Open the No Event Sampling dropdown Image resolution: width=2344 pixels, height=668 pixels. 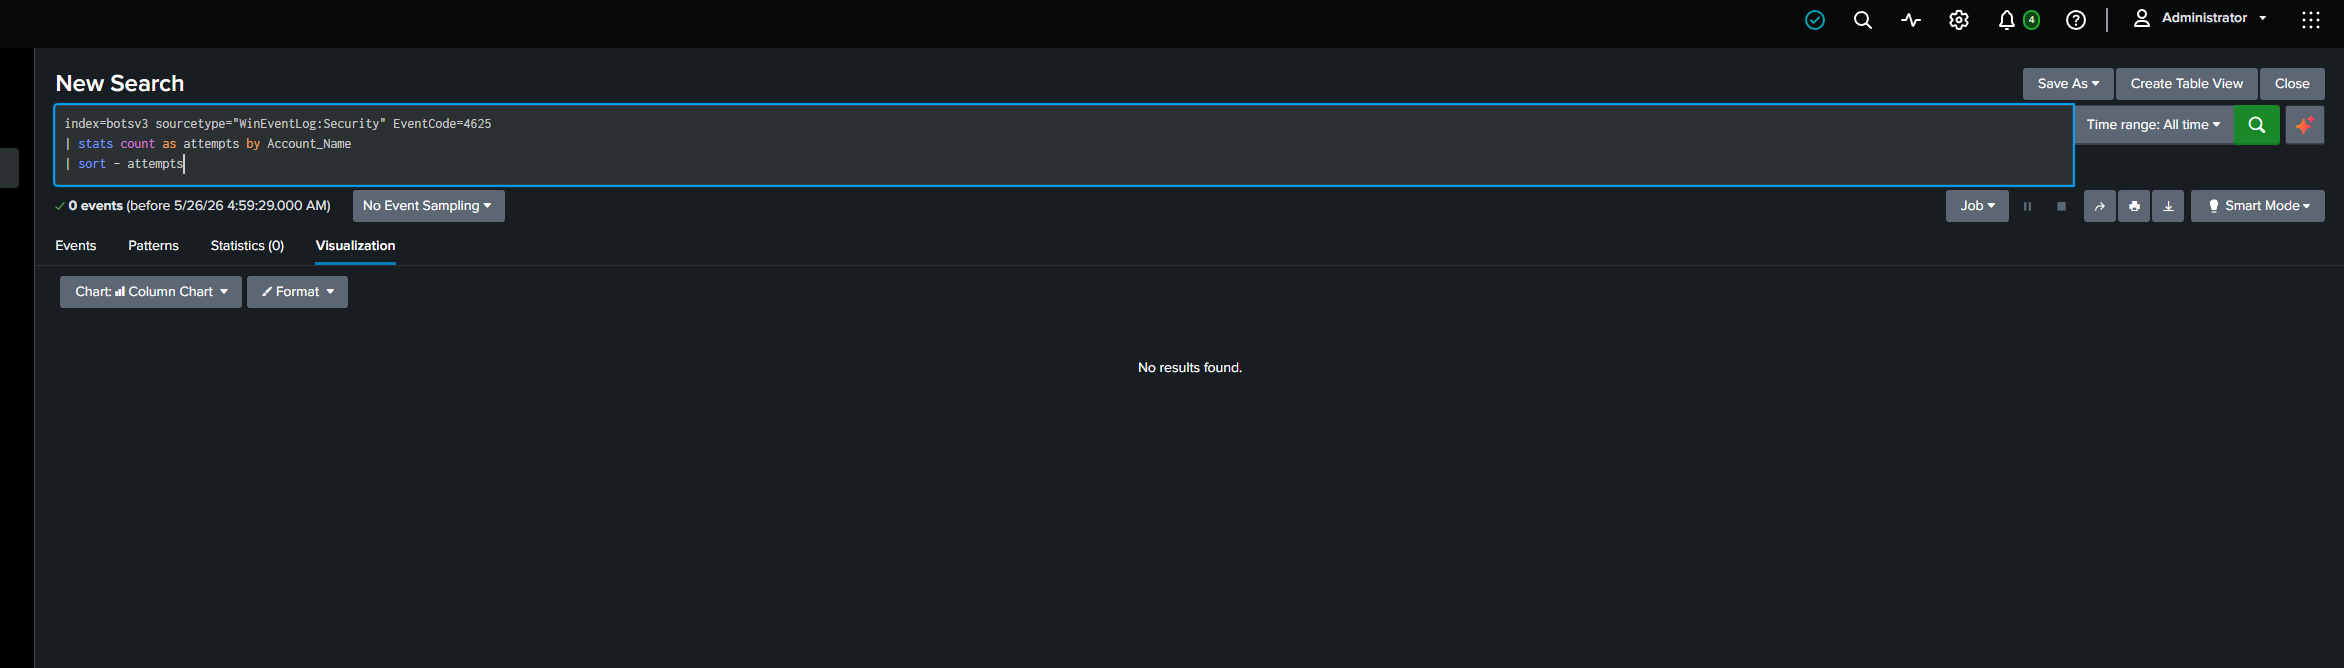(428, 206)
